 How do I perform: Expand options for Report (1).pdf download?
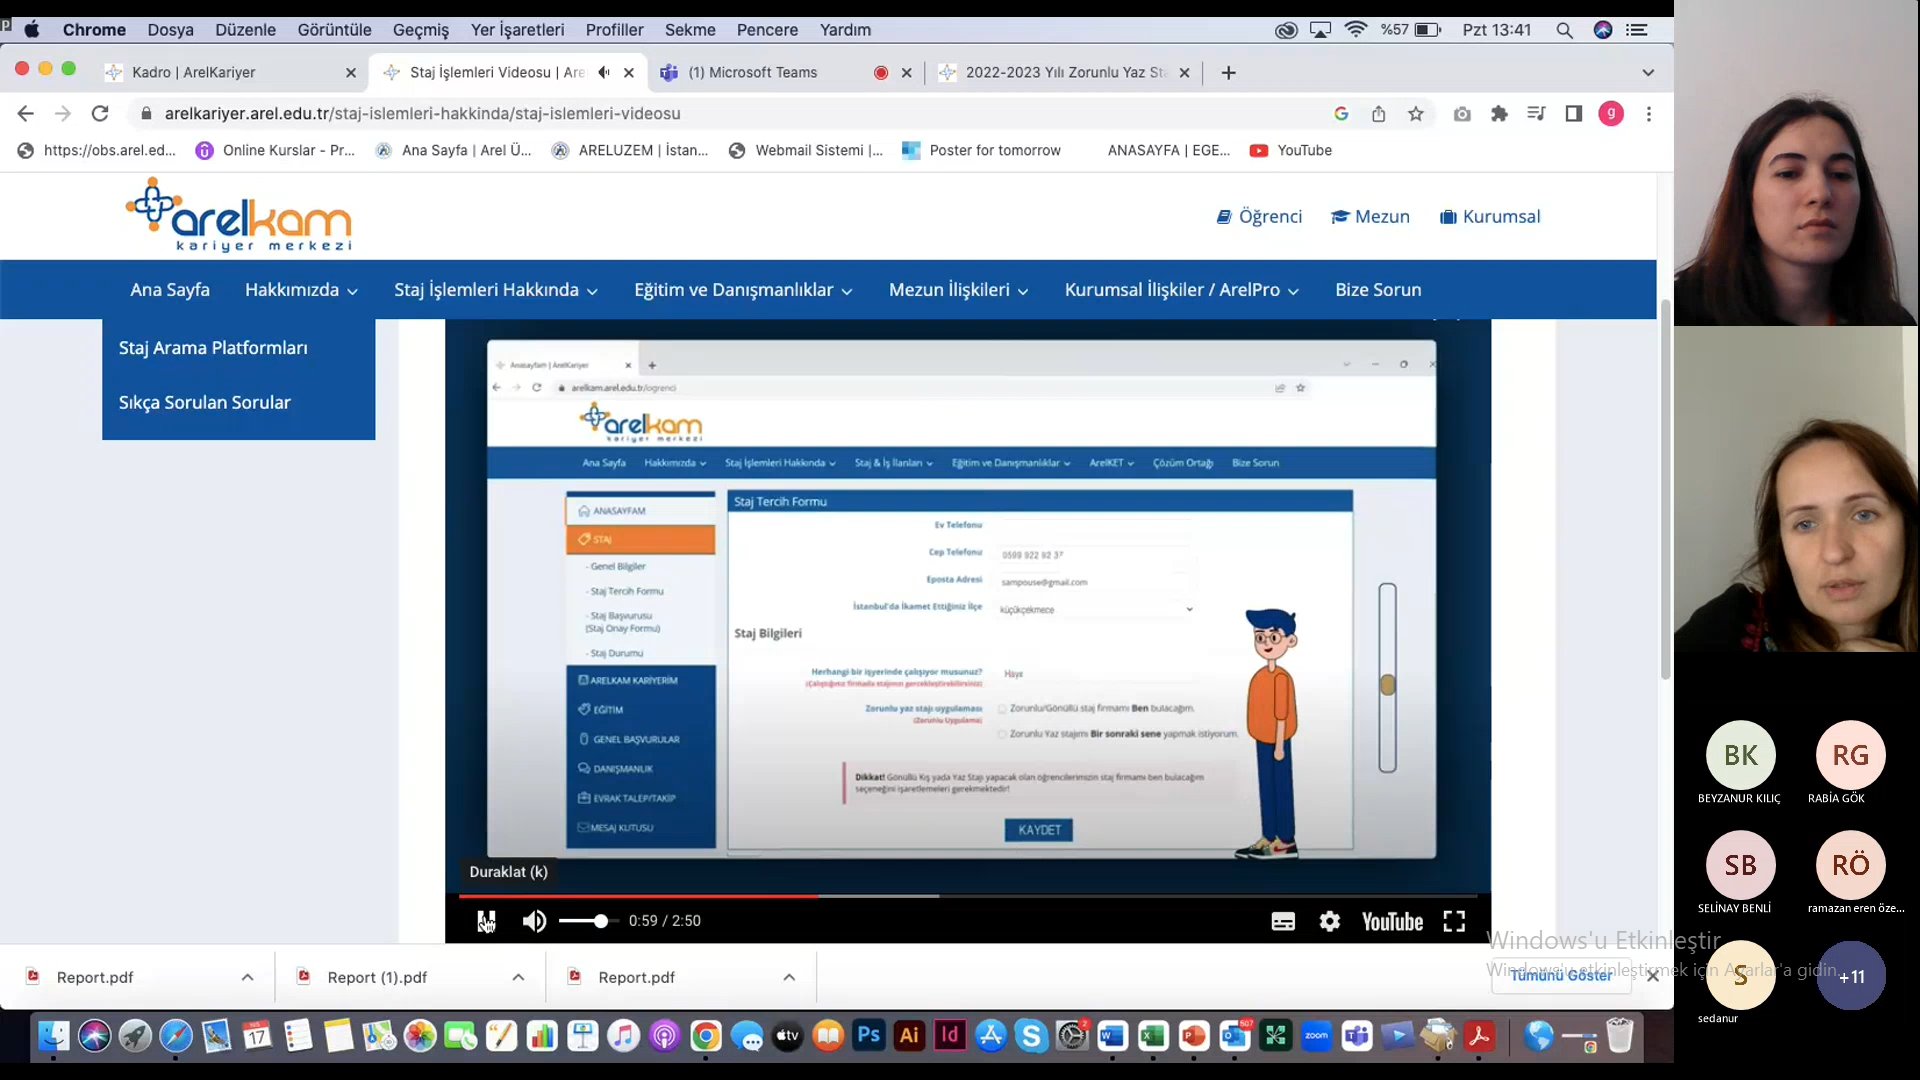tap(518, 978)
